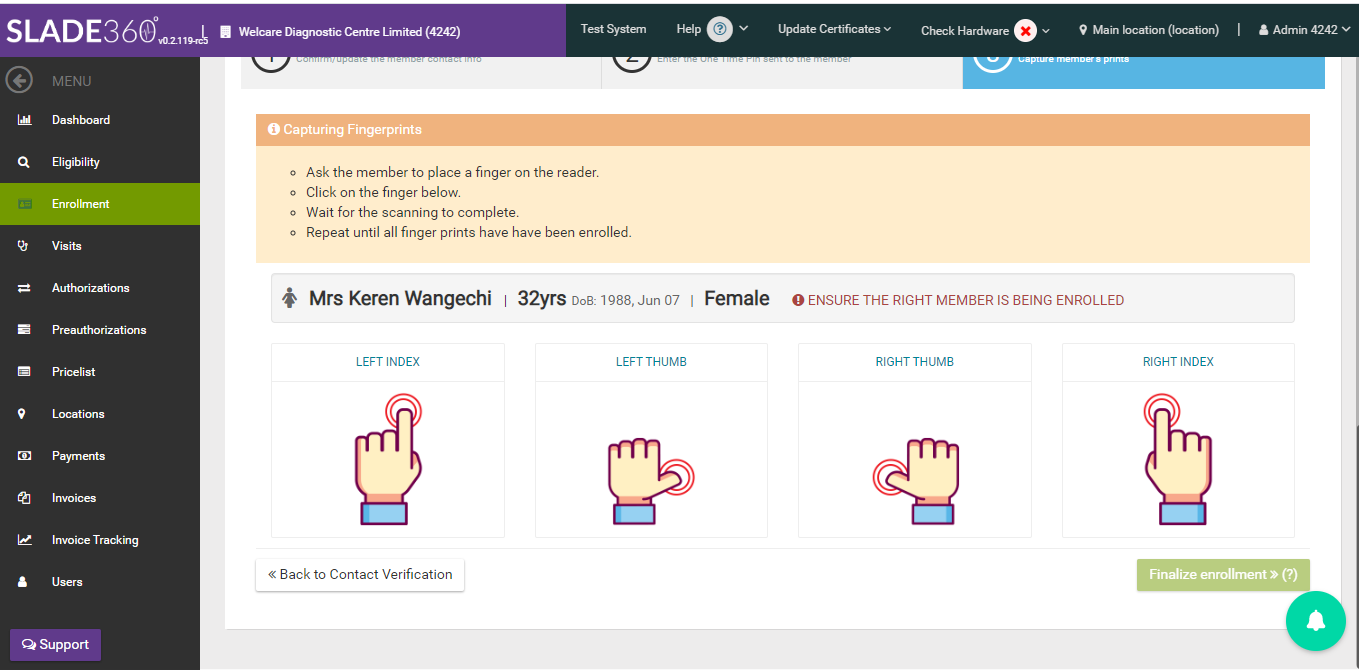Open the Invoice Tracking menu item
The image size is (1359, 670).
click(x=100, y=540)
